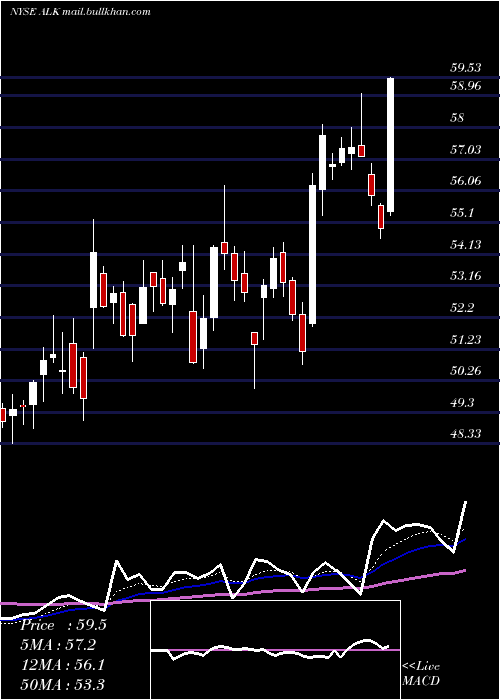Click the 5MA : 57.2 readout
This screenshot has width=500, height=700.
pyautogui.click(x=58, y=645)
